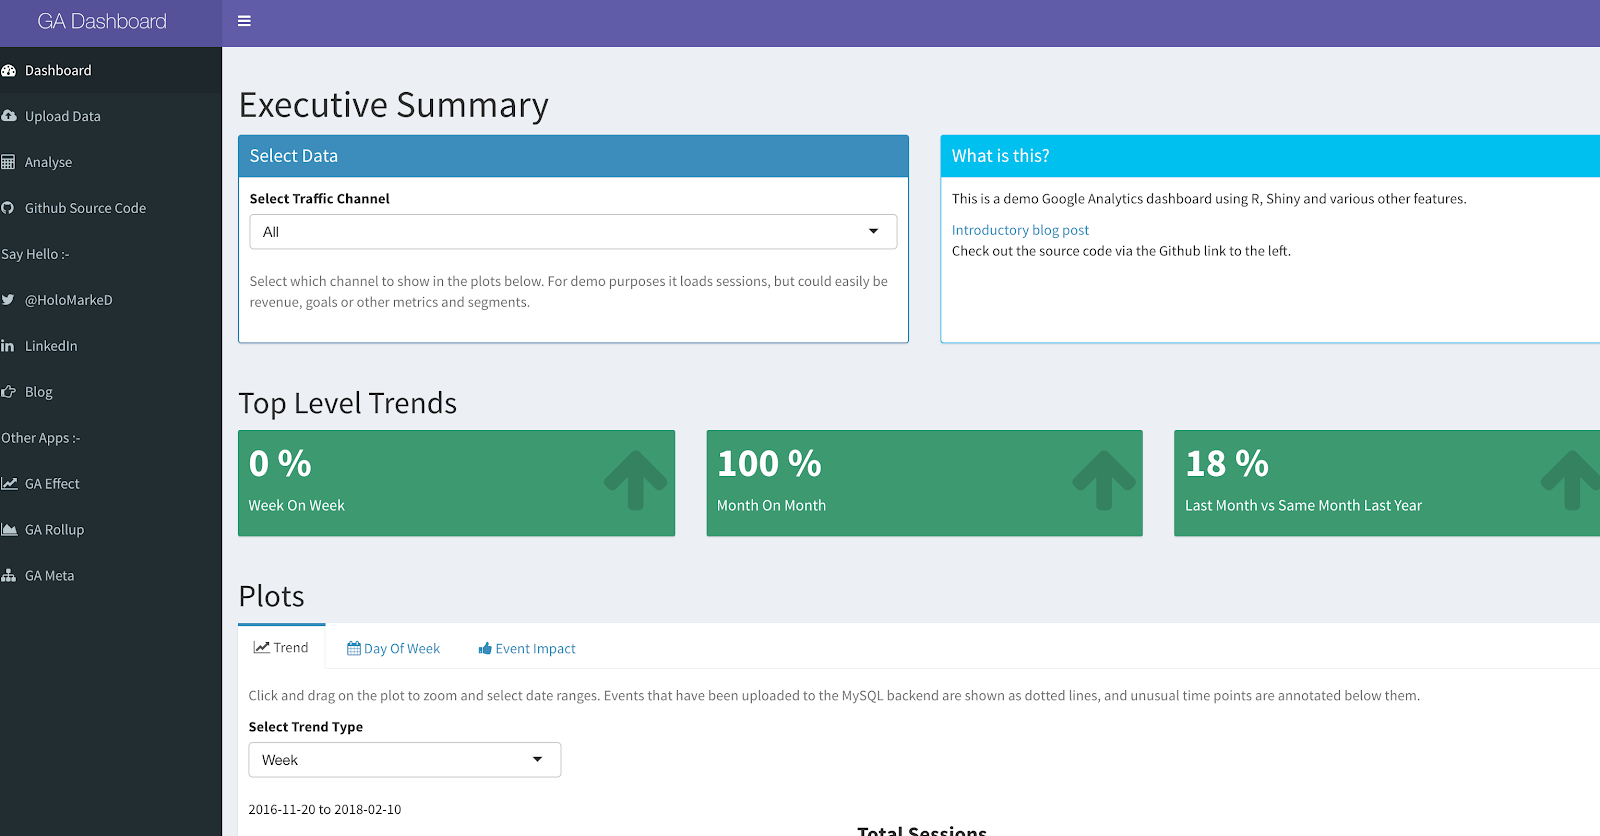Click the Select Data panel header
Image resolution: width=1600 pixels, height=836 pixels.
573,156
